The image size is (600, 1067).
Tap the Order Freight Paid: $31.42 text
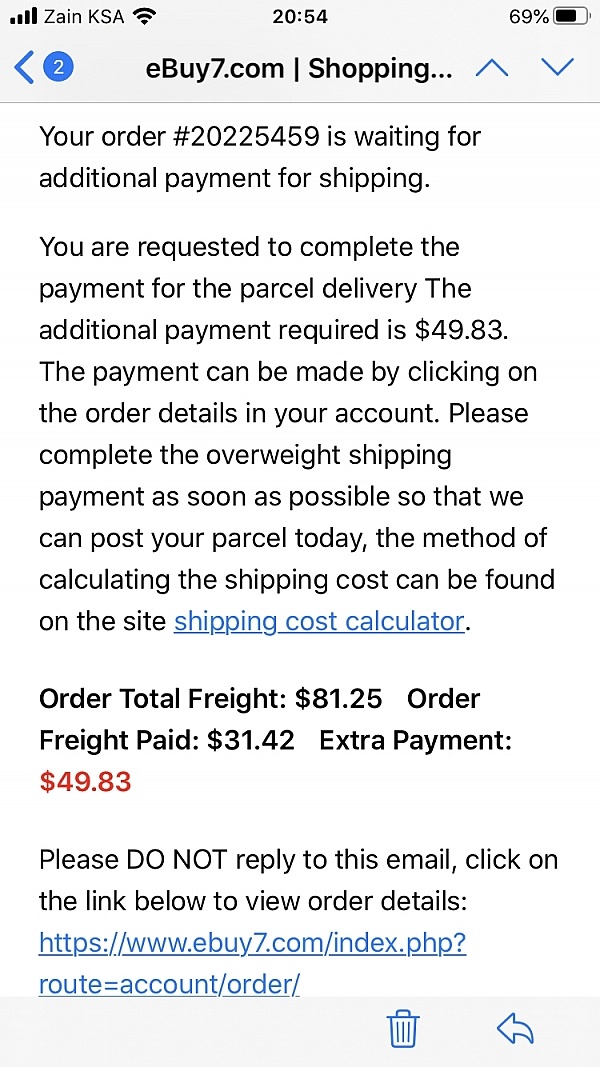coord(167,740)
